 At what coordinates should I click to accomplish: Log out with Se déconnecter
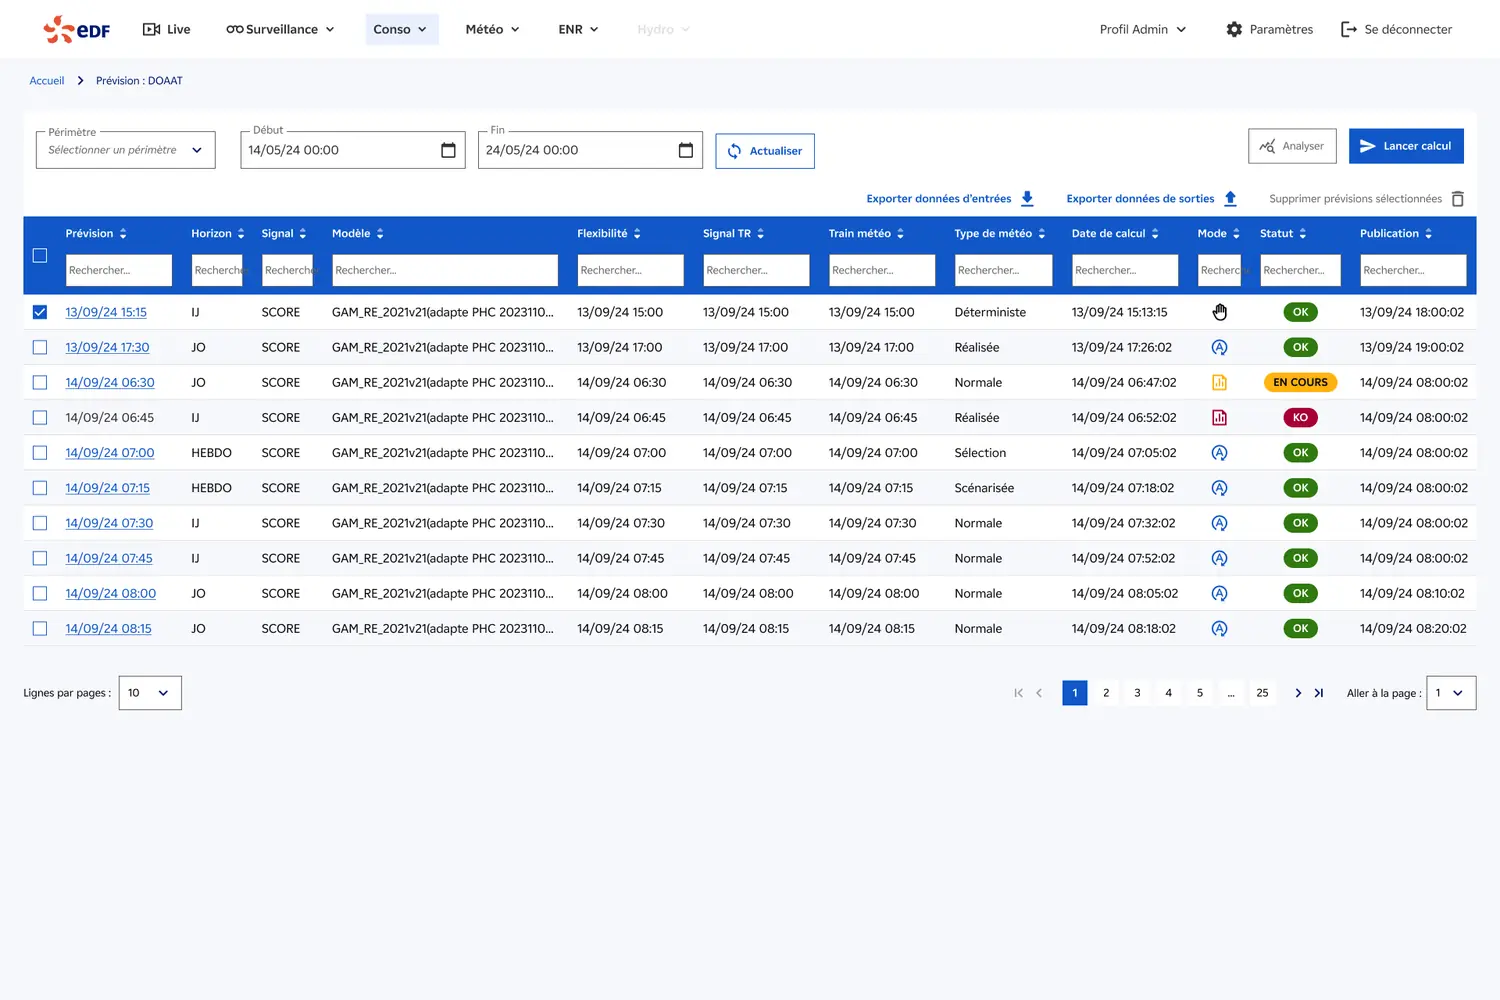[x=1396, y=30]
